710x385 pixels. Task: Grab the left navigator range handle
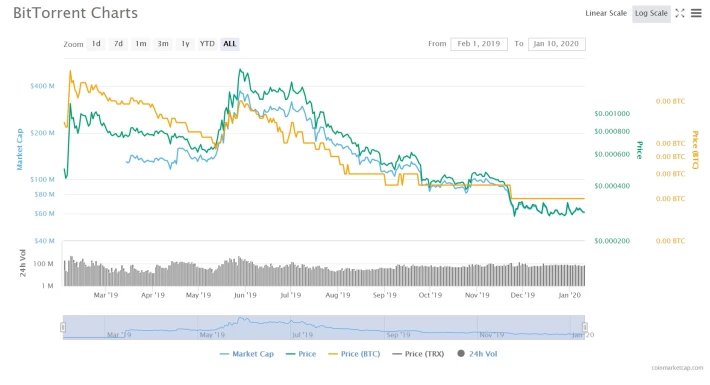click(x=63, y=327)
